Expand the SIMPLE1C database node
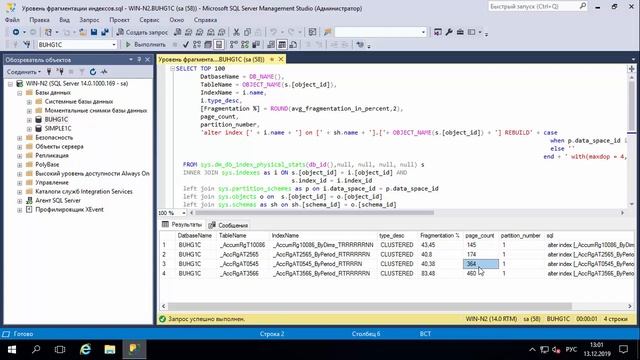Viewport: 640px width, 360px height. (29, 129)
